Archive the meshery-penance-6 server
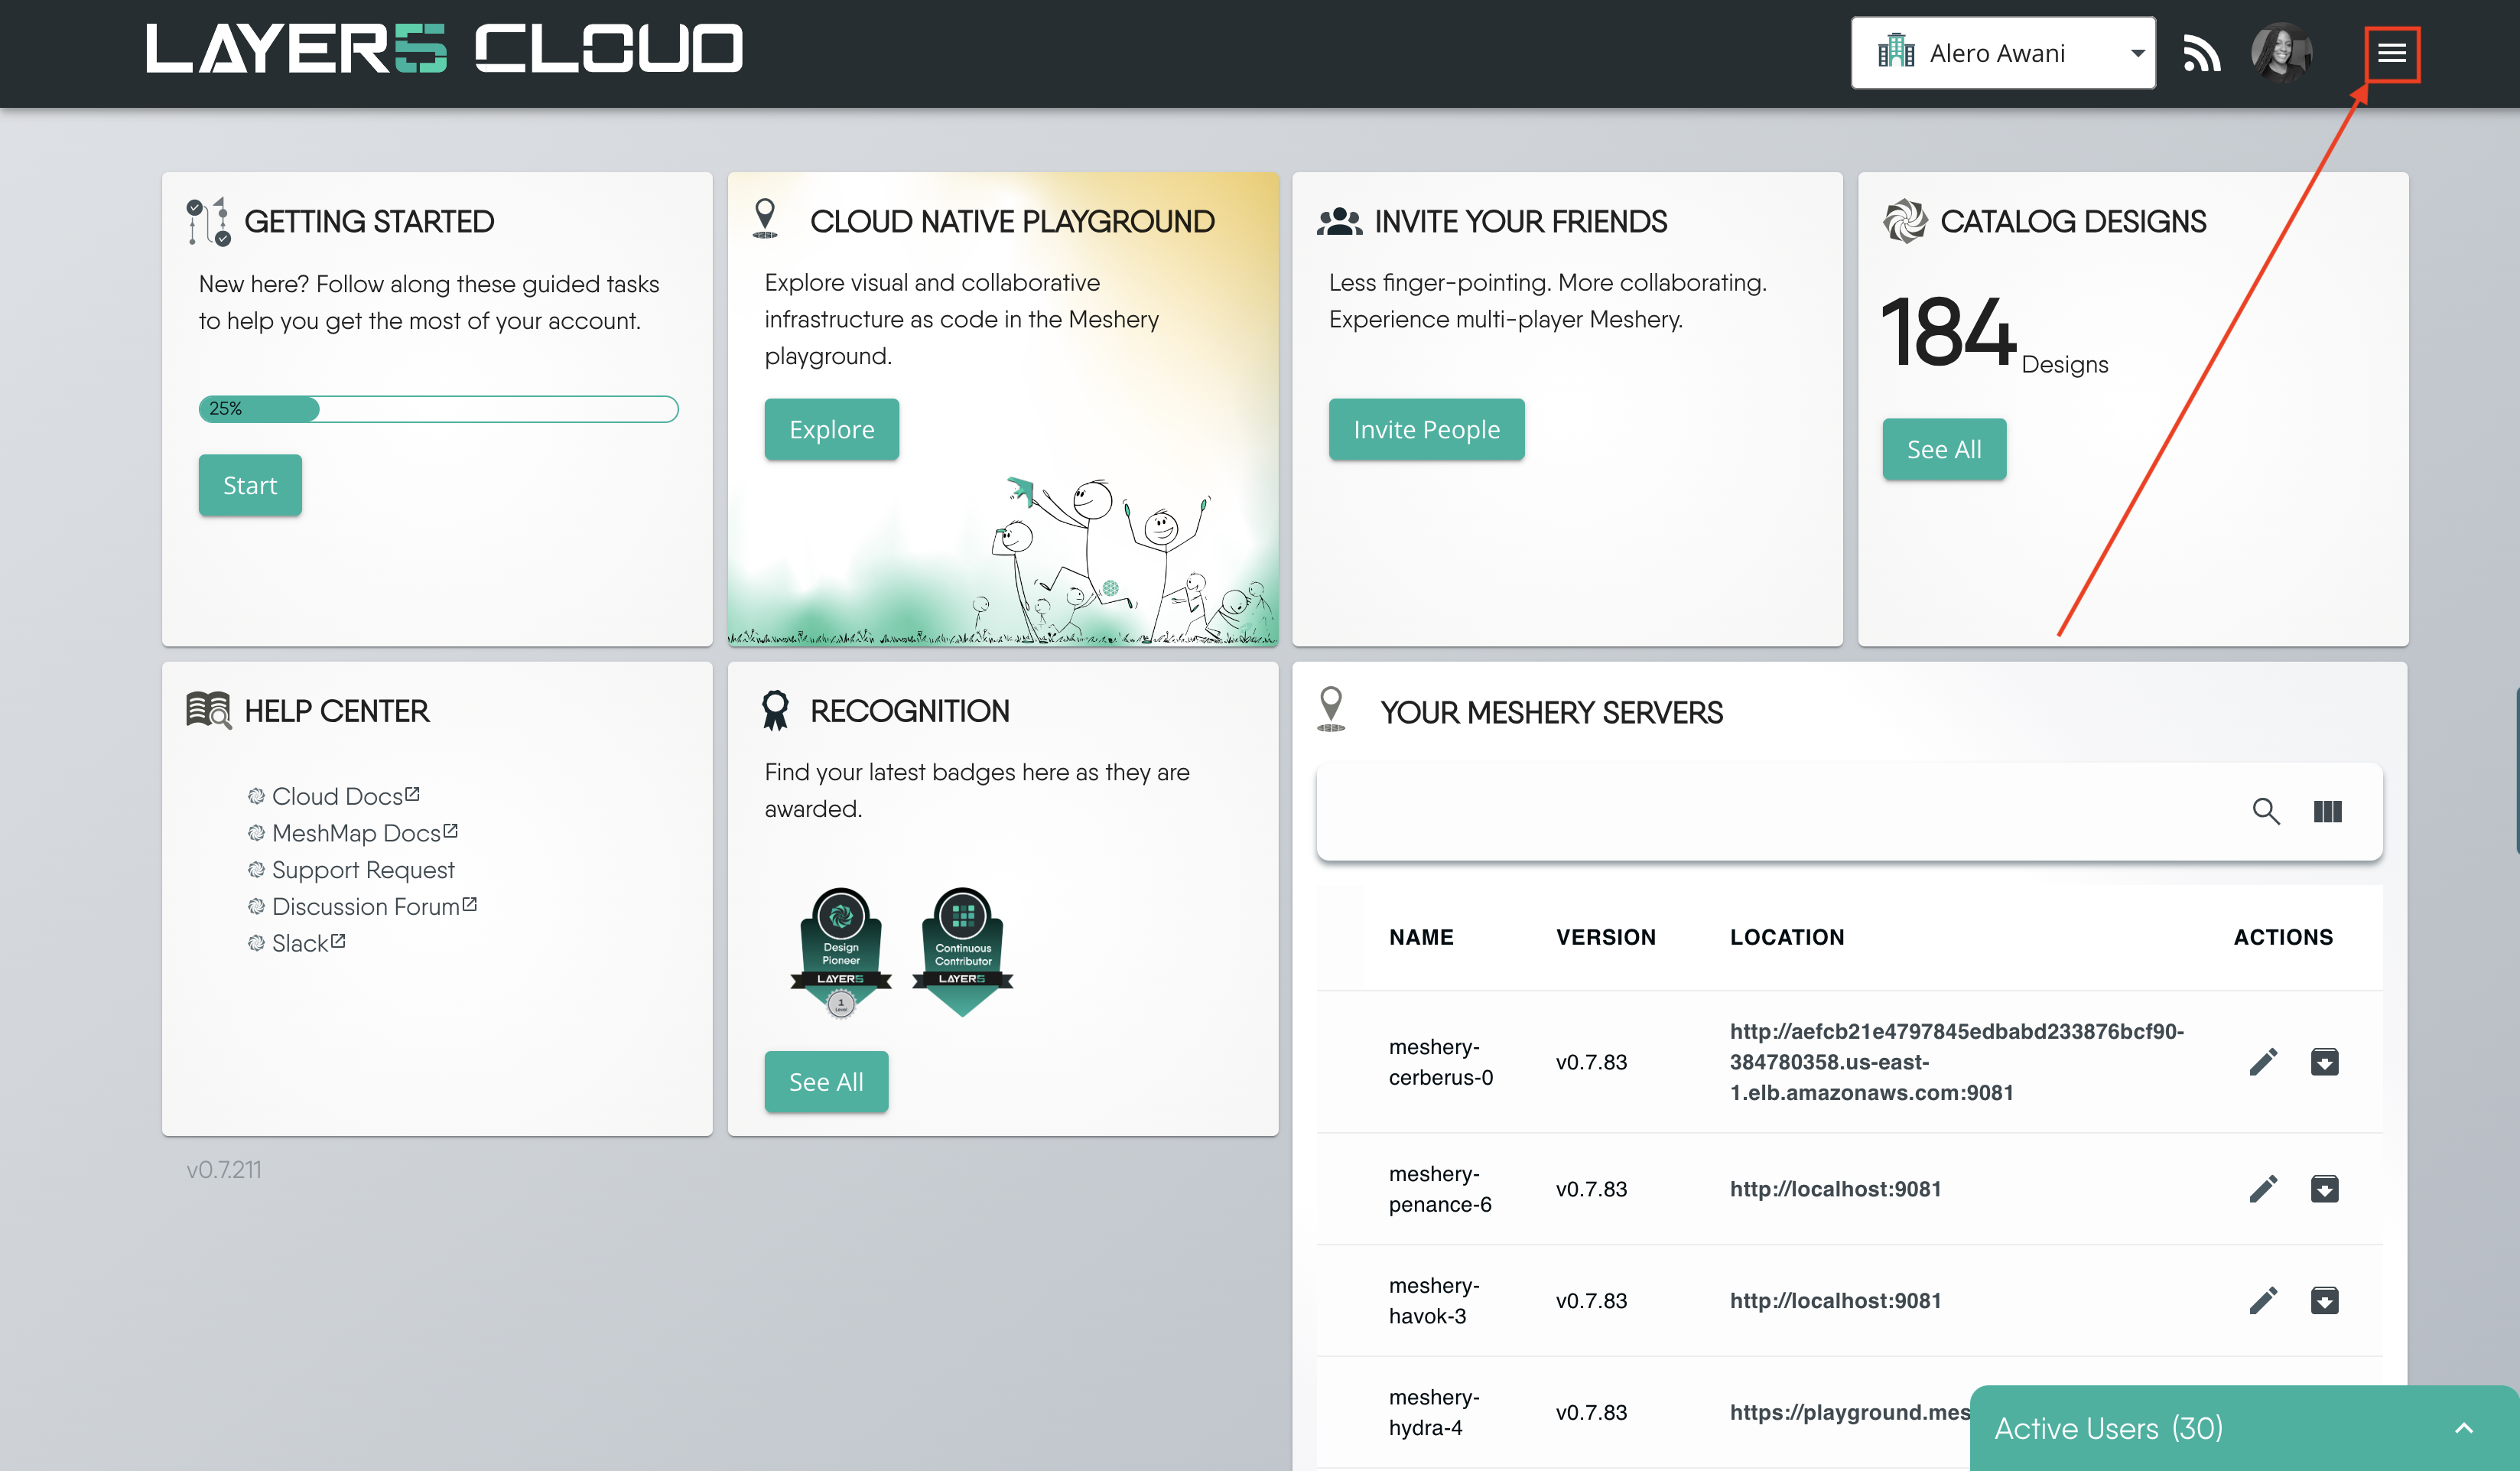 coord(2324,1188)
